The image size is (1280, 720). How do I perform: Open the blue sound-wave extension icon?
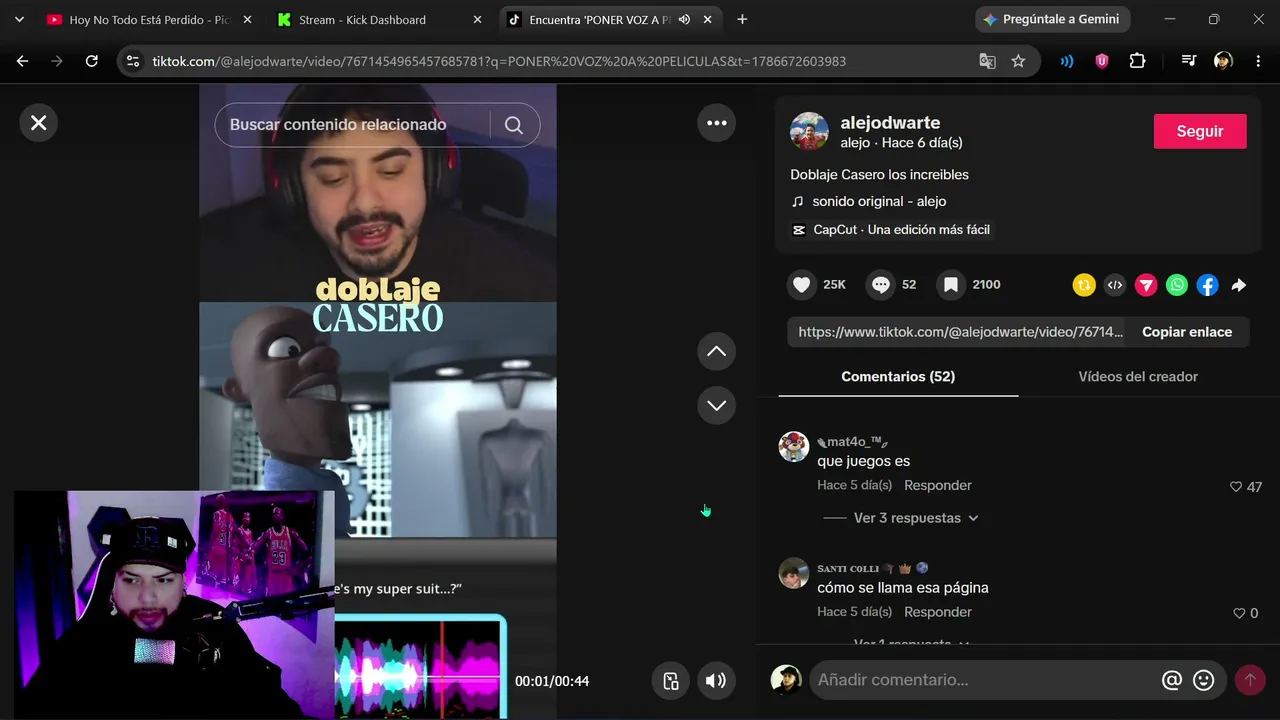click(x=1067, y=61)
